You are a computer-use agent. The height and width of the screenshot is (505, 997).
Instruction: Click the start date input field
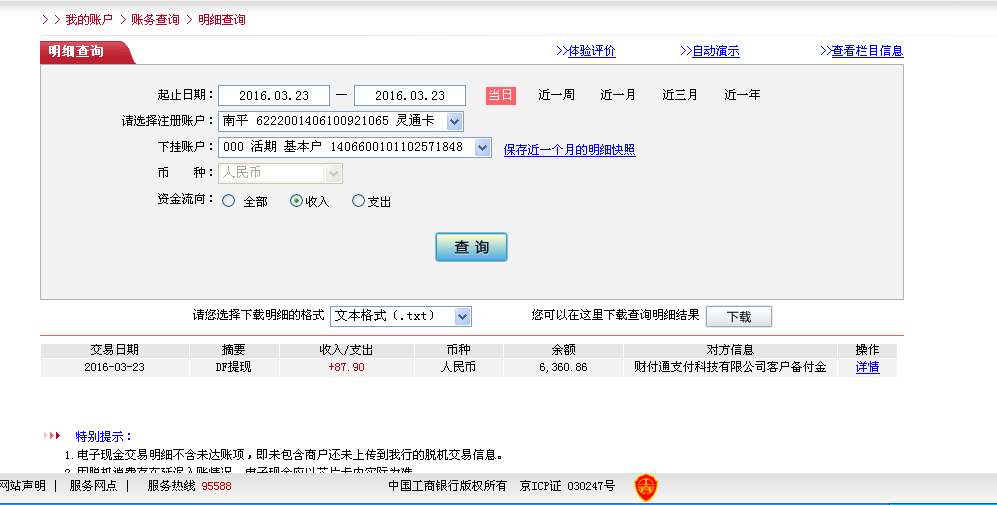(273, 95)
